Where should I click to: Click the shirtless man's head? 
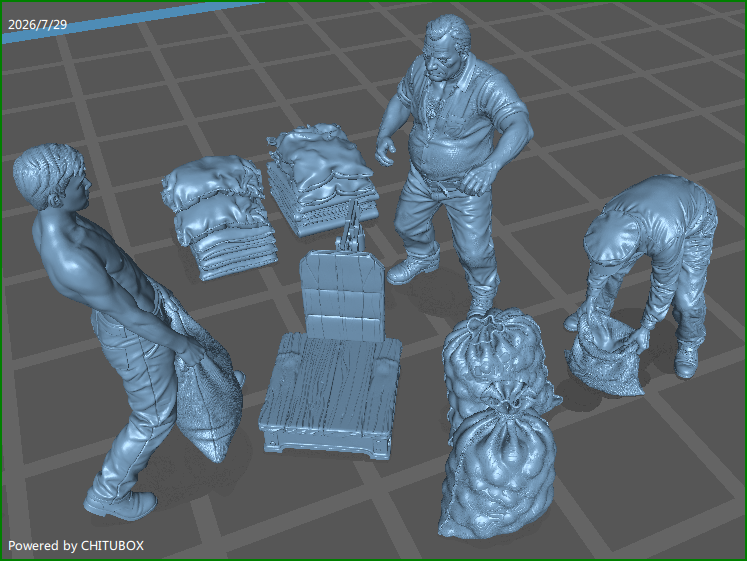point(50,176)
